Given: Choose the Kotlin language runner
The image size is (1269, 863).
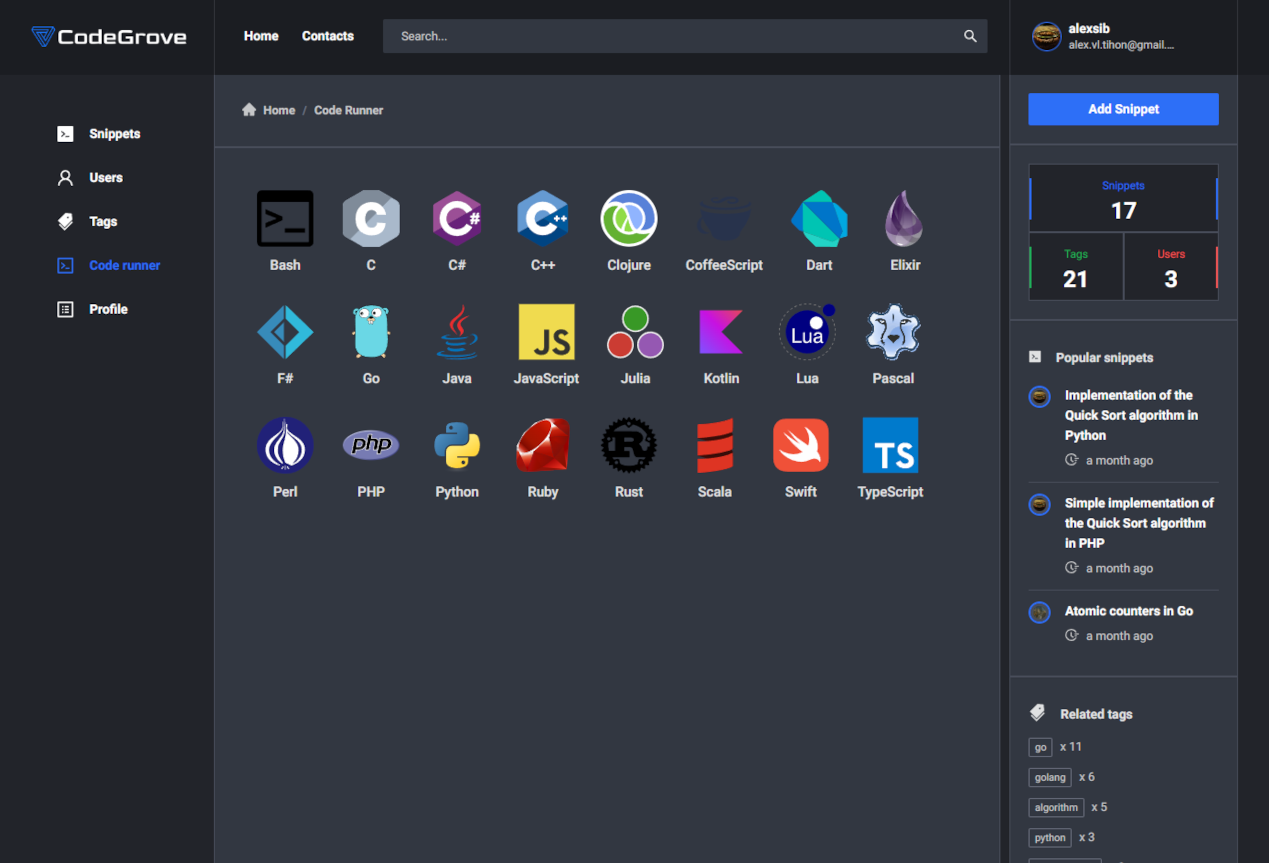Looking at the screenshot, I should point(721,332).
